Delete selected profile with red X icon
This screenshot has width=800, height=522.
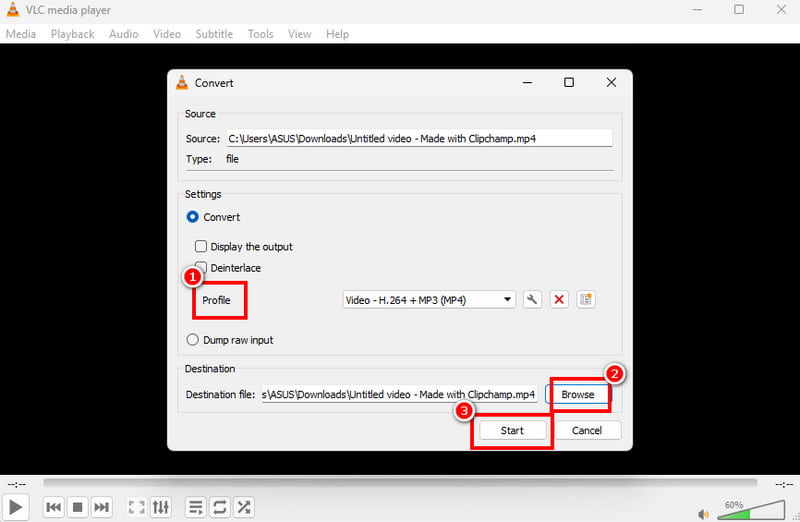pyautogui.click(x=560, y=300)
